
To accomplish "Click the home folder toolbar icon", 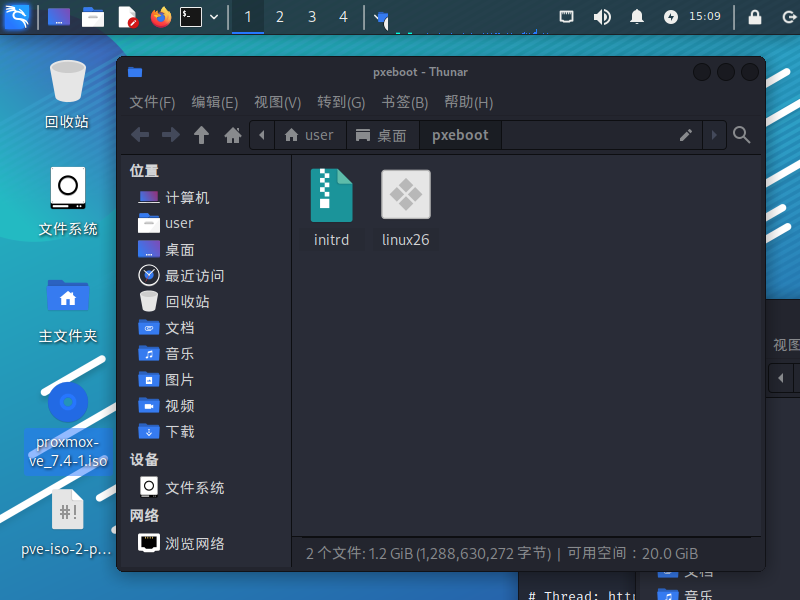I will coord(233,135).
